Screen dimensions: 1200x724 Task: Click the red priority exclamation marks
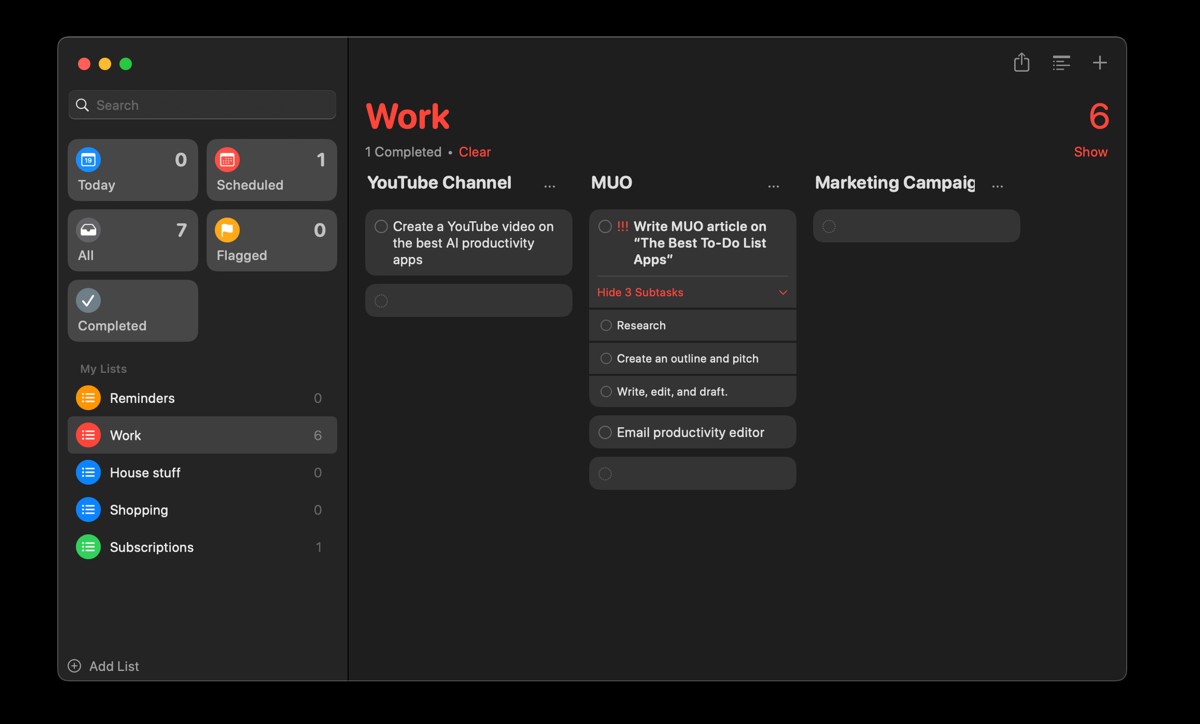623,227
